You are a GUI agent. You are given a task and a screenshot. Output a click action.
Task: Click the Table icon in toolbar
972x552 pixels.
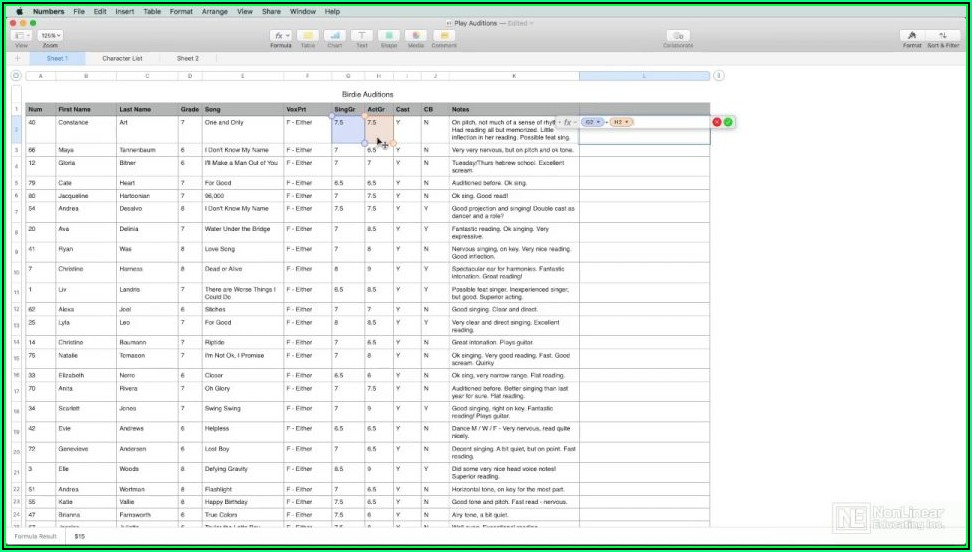308,36
